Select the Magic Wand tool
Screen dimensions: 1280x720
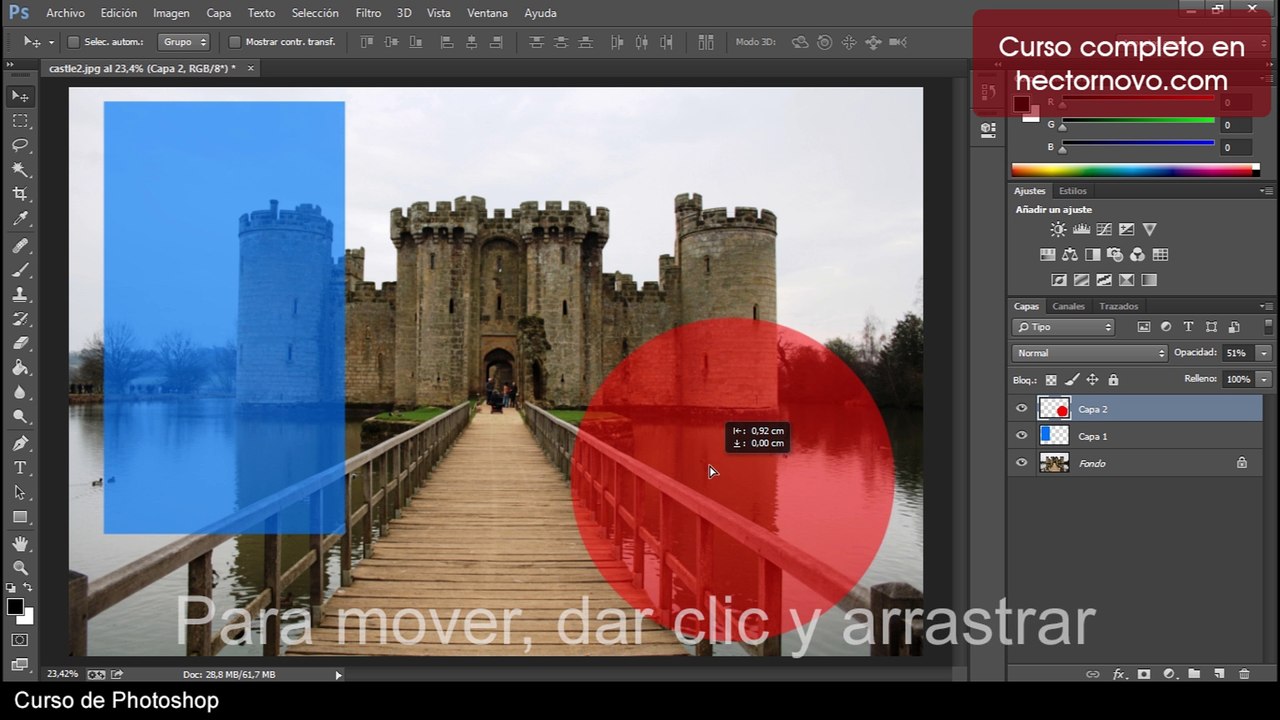[20, 170]
